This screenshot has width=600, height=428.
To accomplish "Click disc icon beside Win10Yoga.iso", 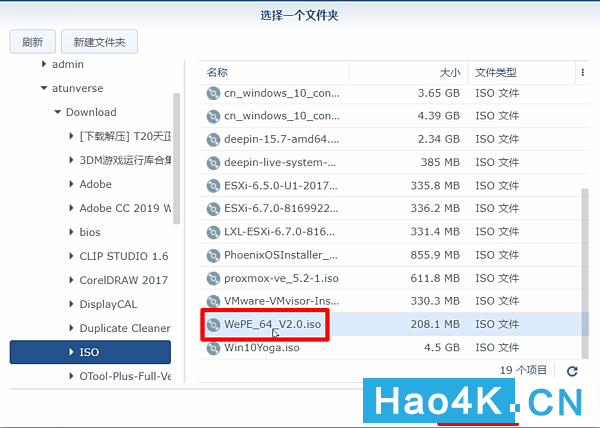I will tap(213, 348).
